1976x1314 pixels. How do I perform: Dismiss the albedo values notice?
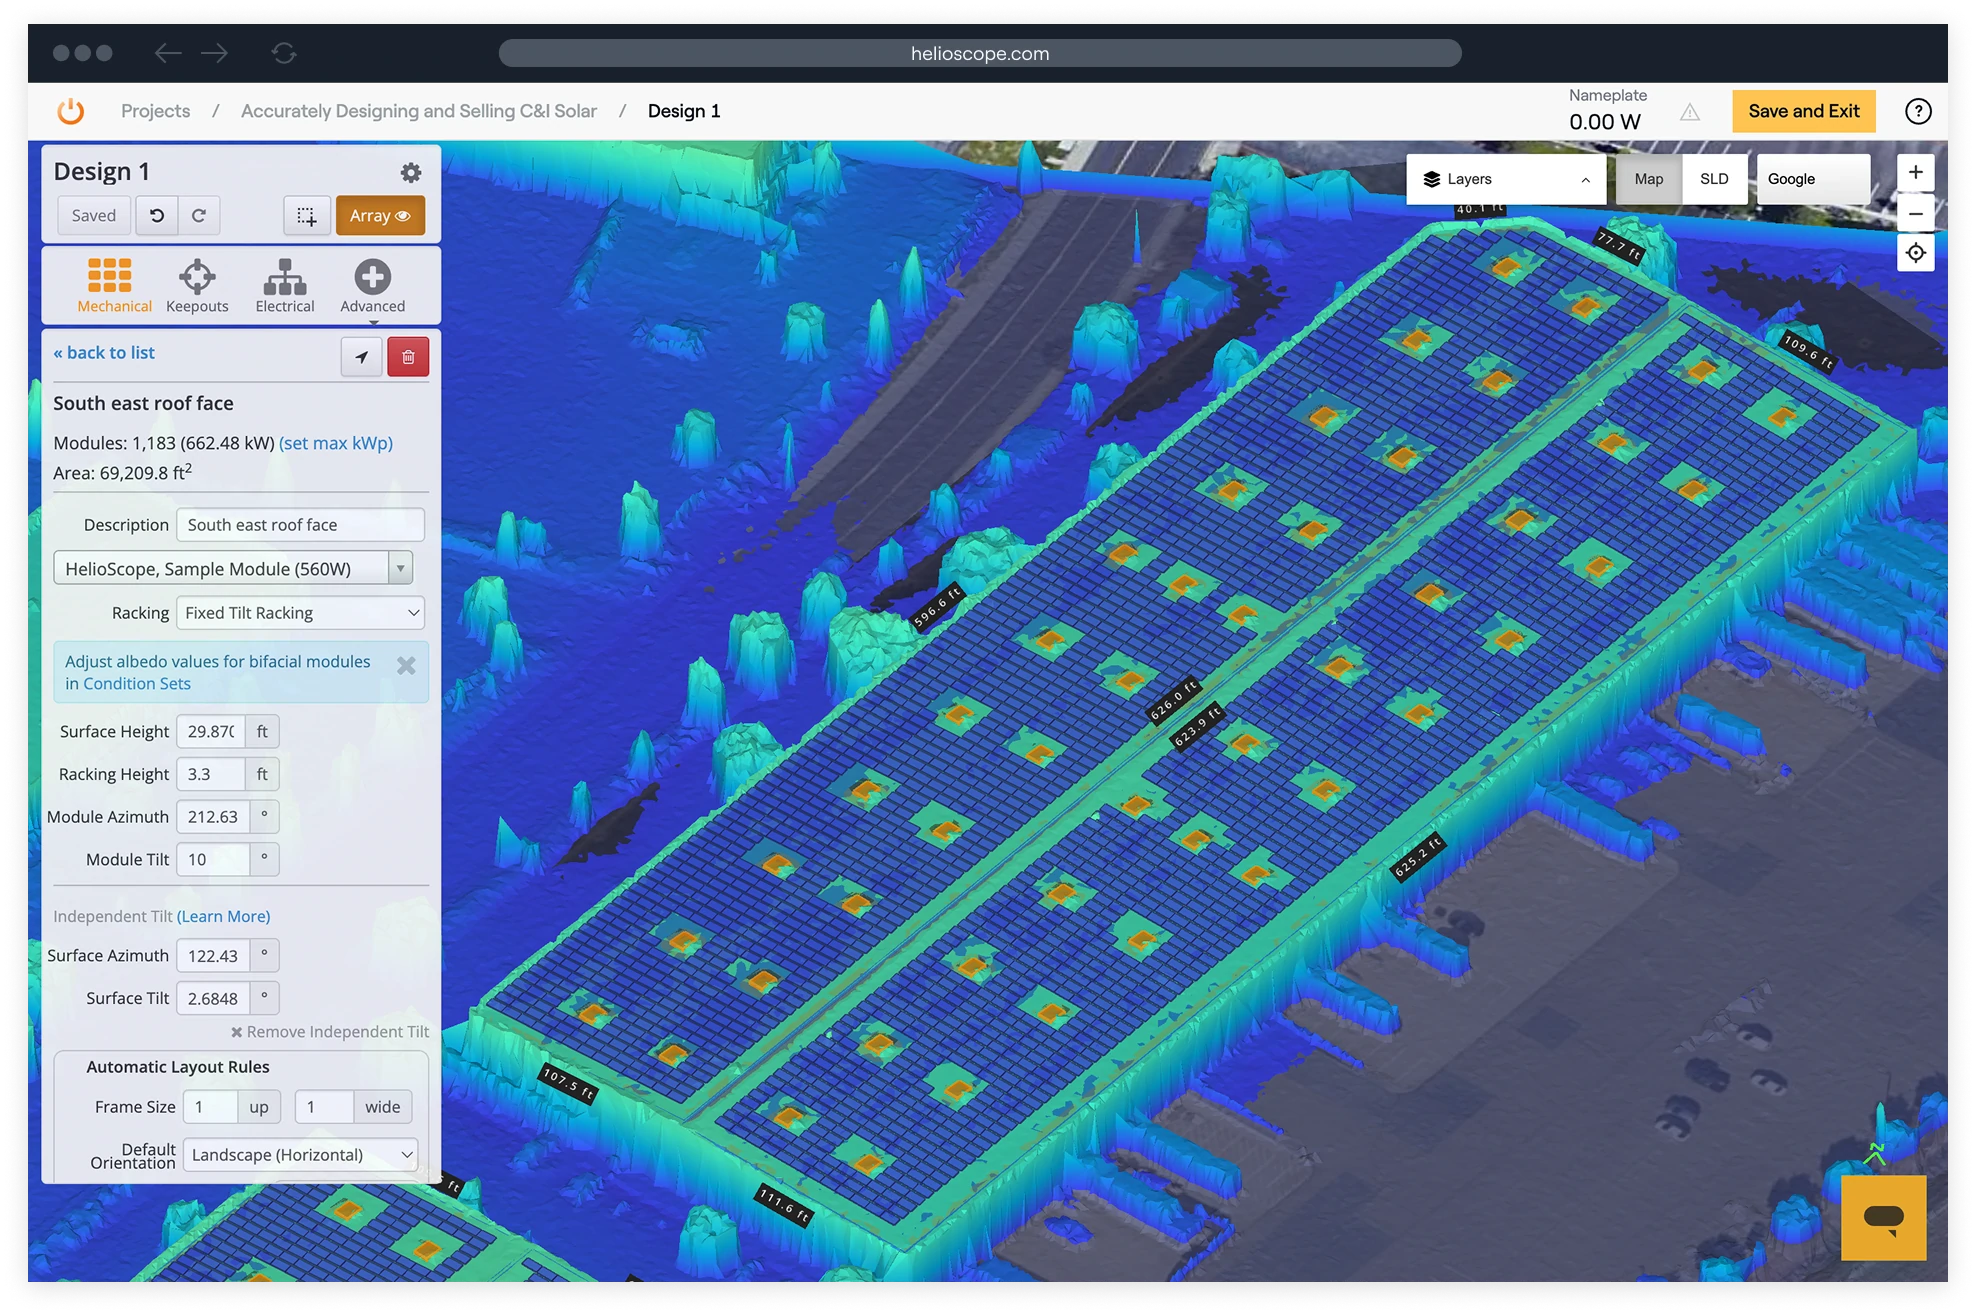click(x=406, y=666)
